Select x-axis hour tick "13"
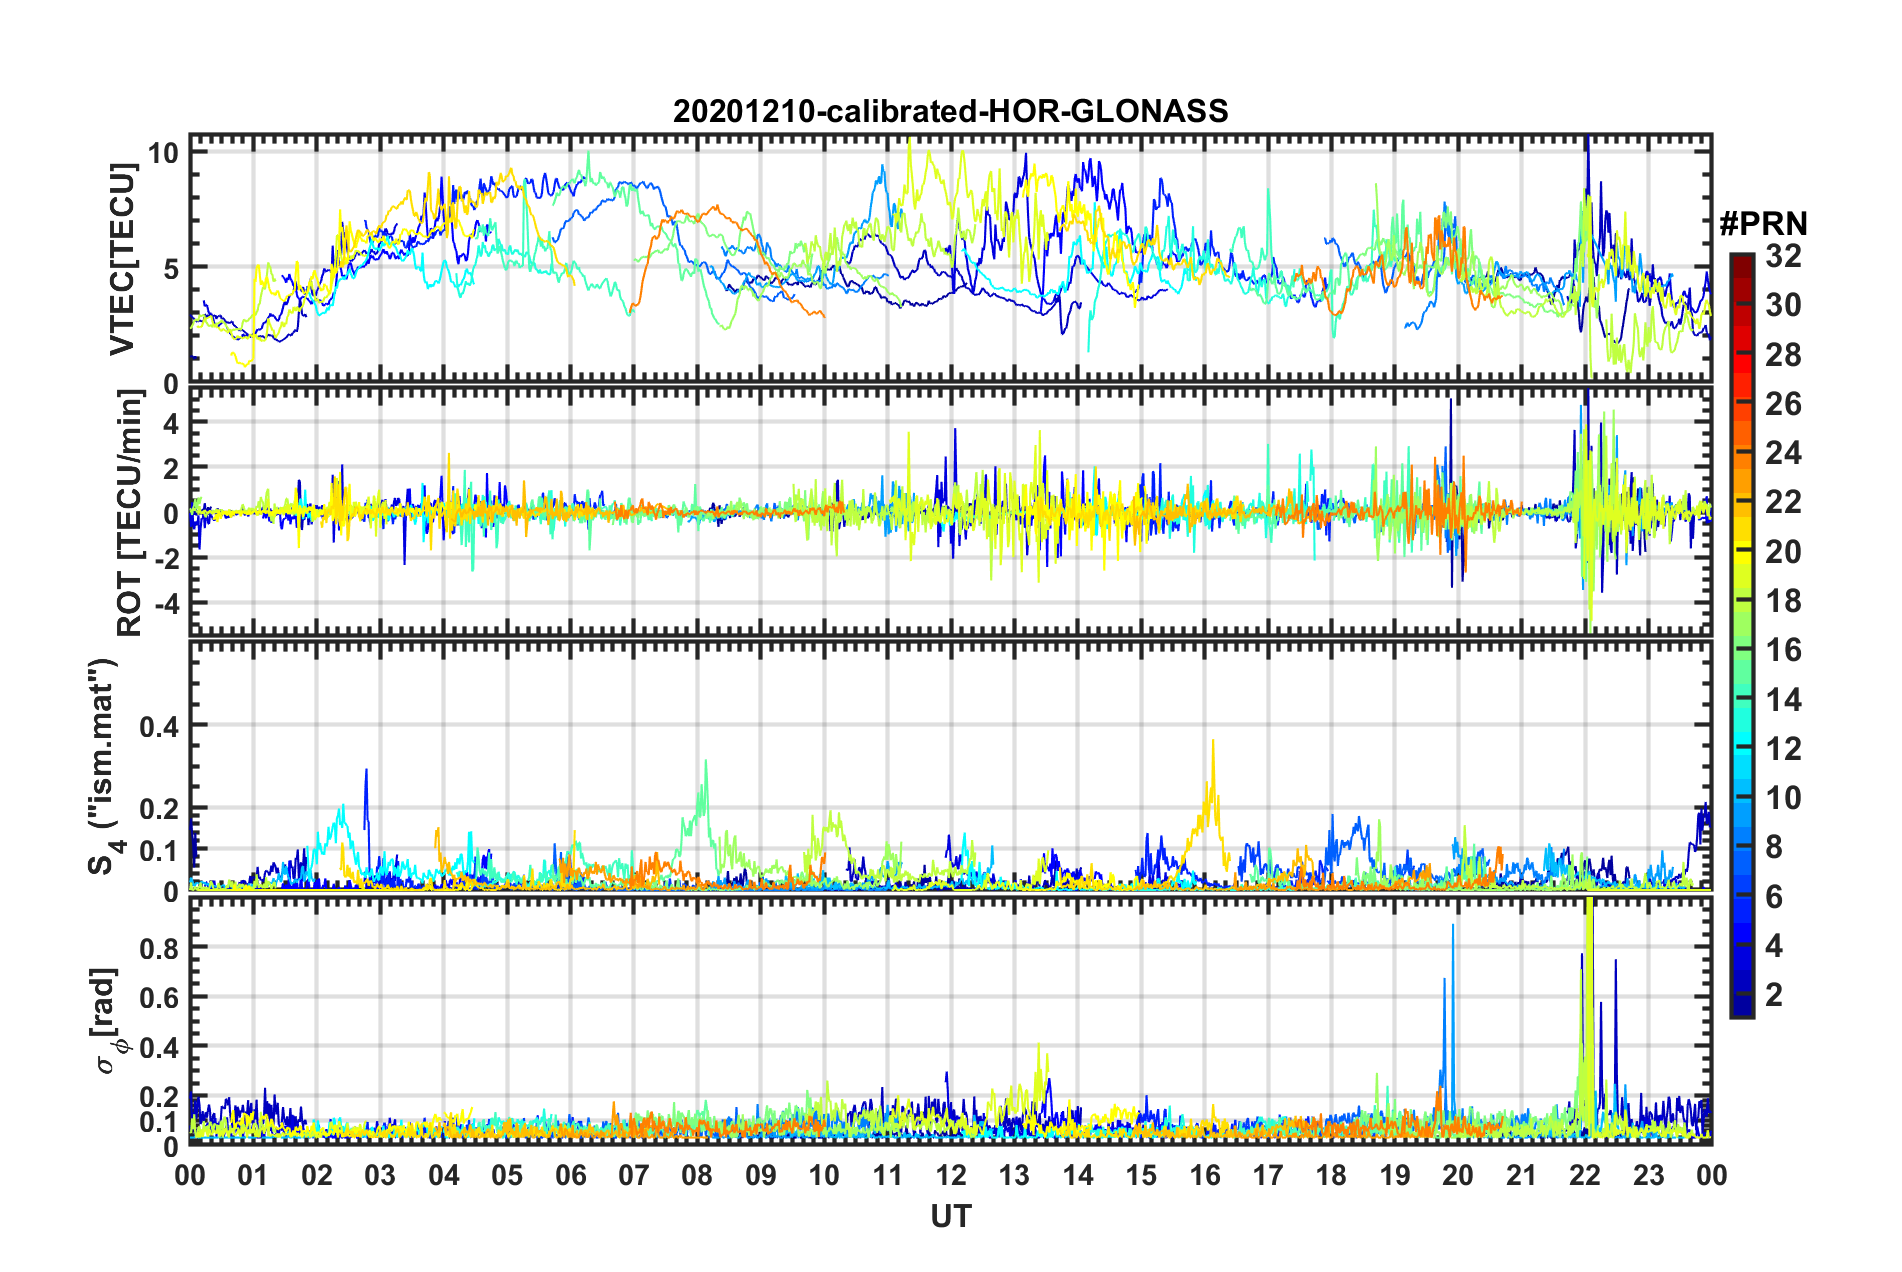 [1014, 1175]
